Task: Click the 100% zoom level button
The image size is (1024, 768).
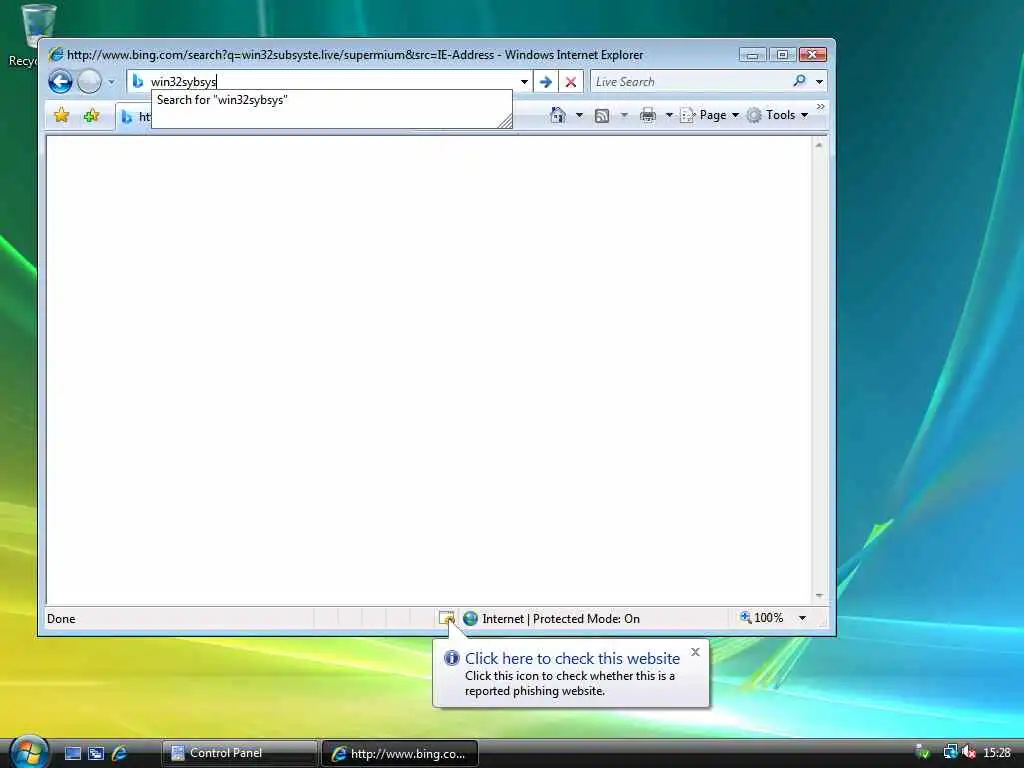Action: [x=761, y=618]
